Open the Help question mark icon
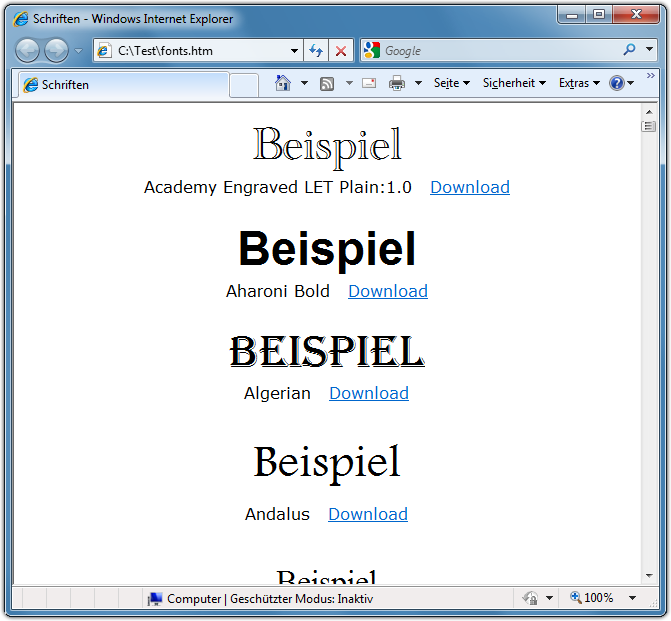671x621 pixels. click(617, 84)
